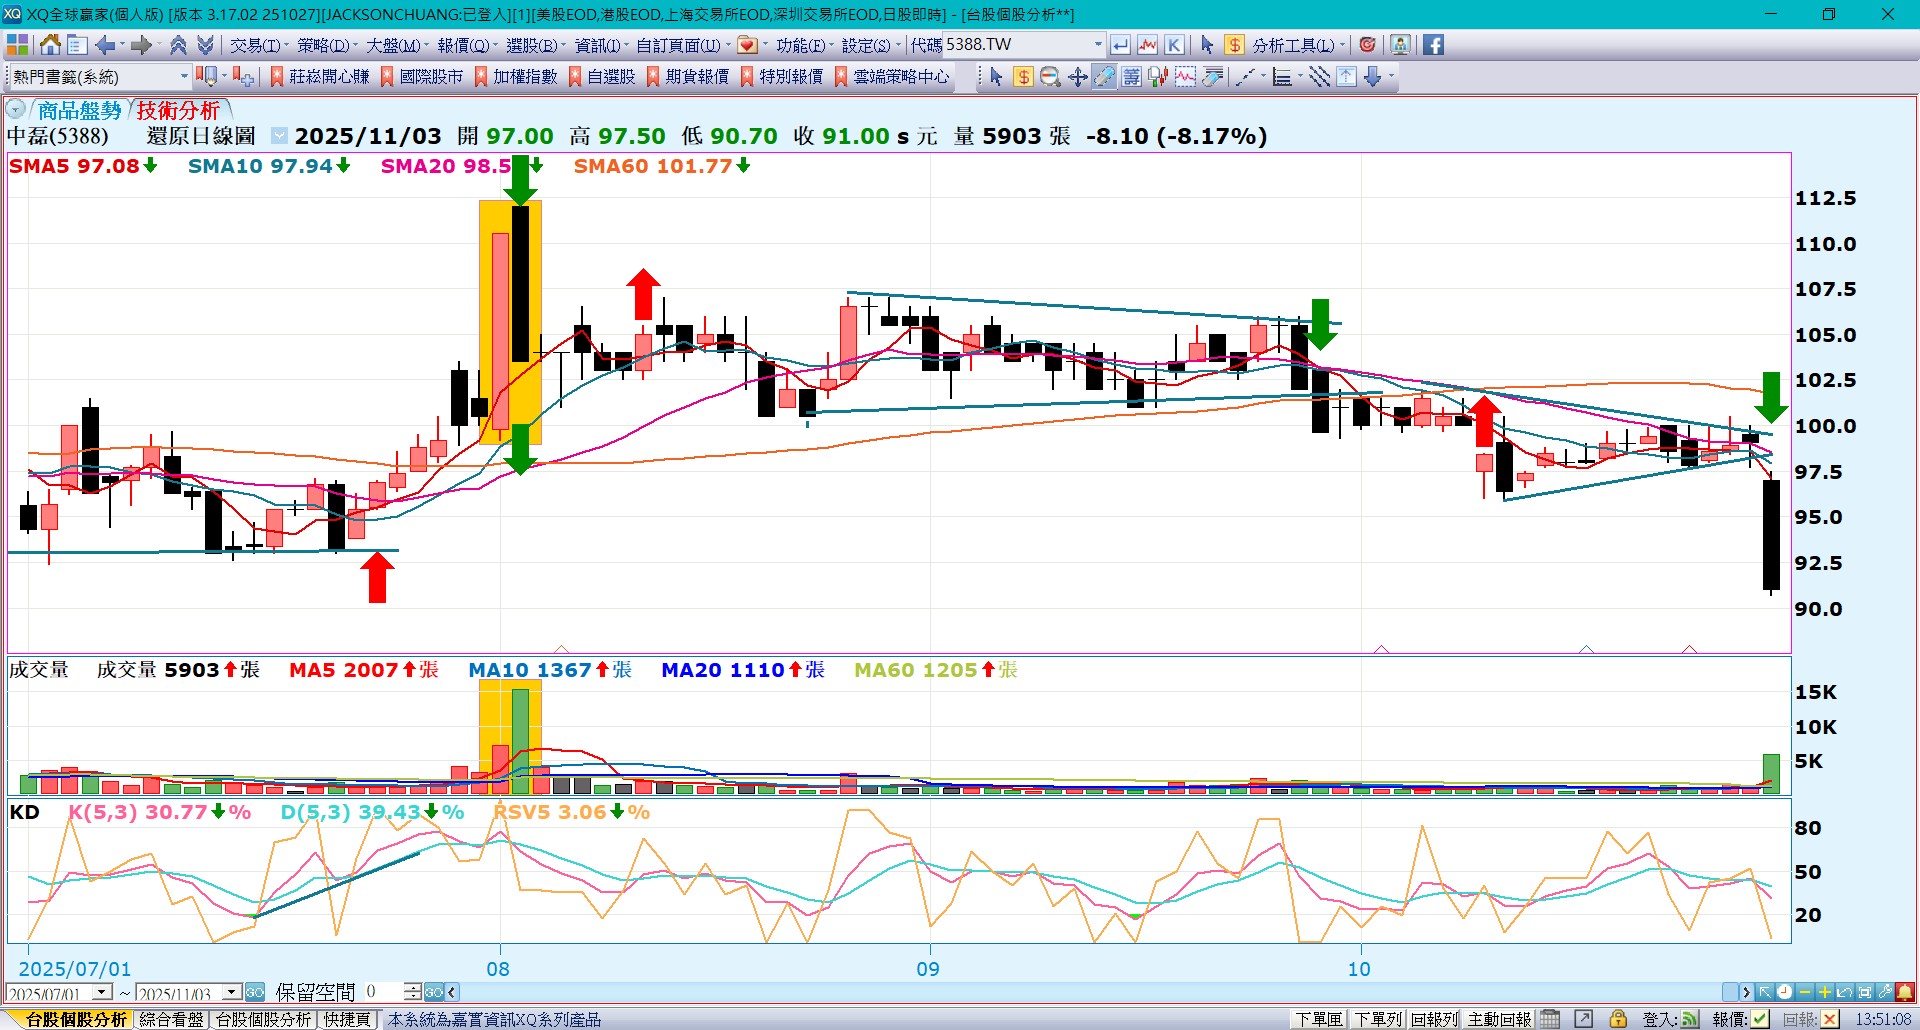
Task: Select the move crosshair tool
Action: coord(1077,77)
